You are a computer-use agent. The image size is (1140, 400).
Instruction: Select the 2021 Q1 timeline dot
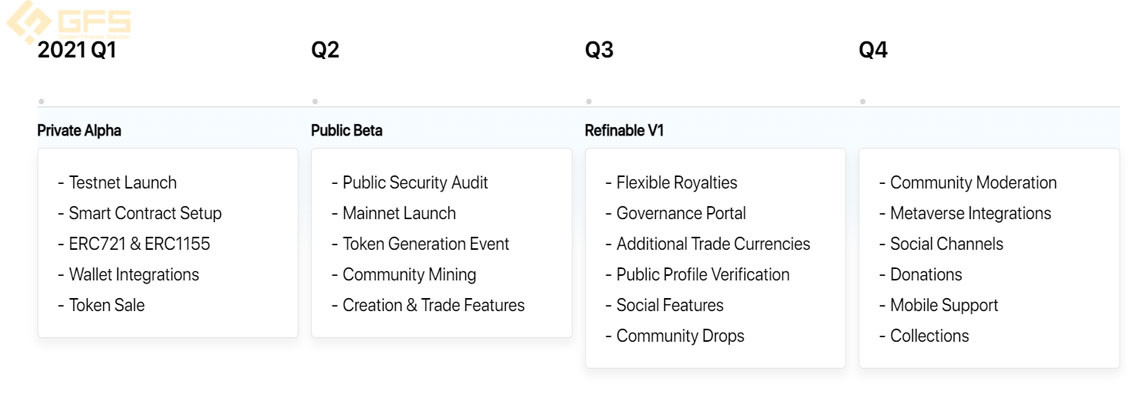tap(41, 101)
